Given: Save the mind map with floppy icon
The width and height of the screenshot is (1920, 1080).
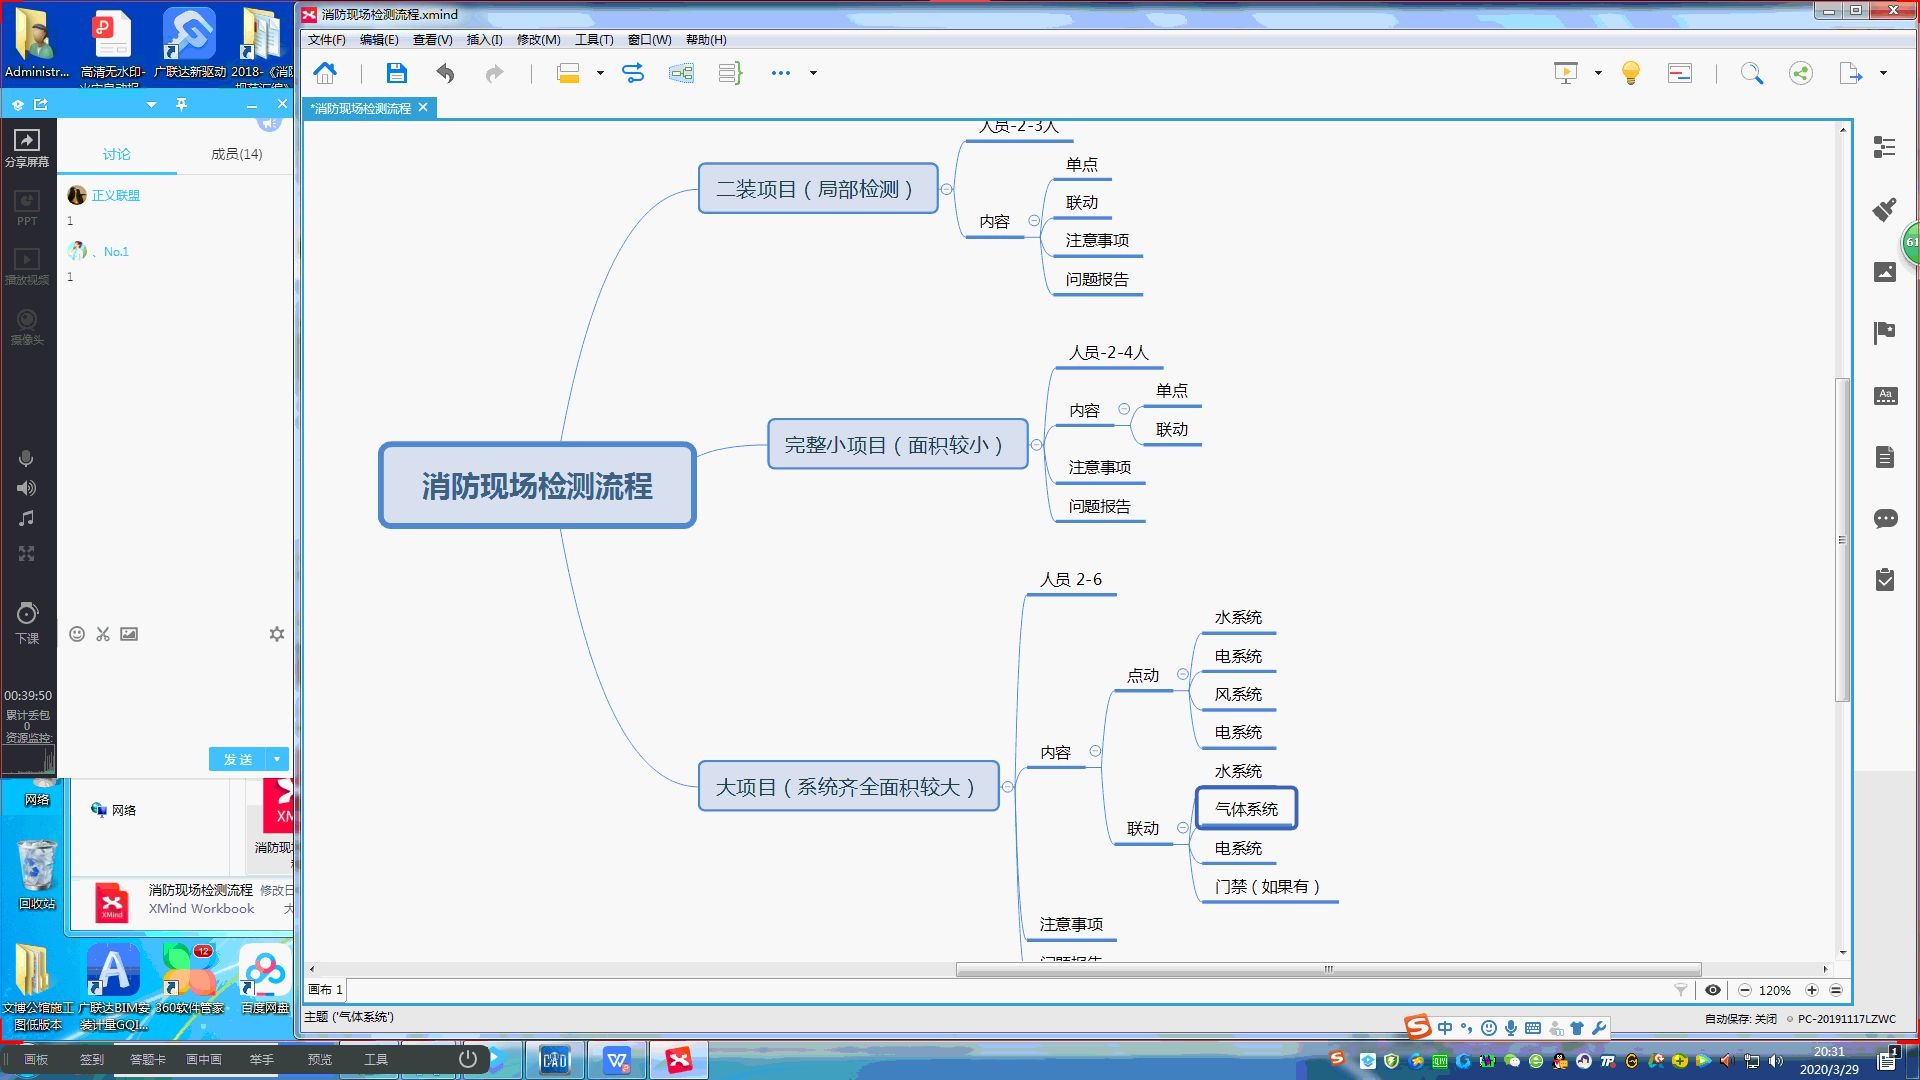Looking at the screenshot, I should [396, 73].
